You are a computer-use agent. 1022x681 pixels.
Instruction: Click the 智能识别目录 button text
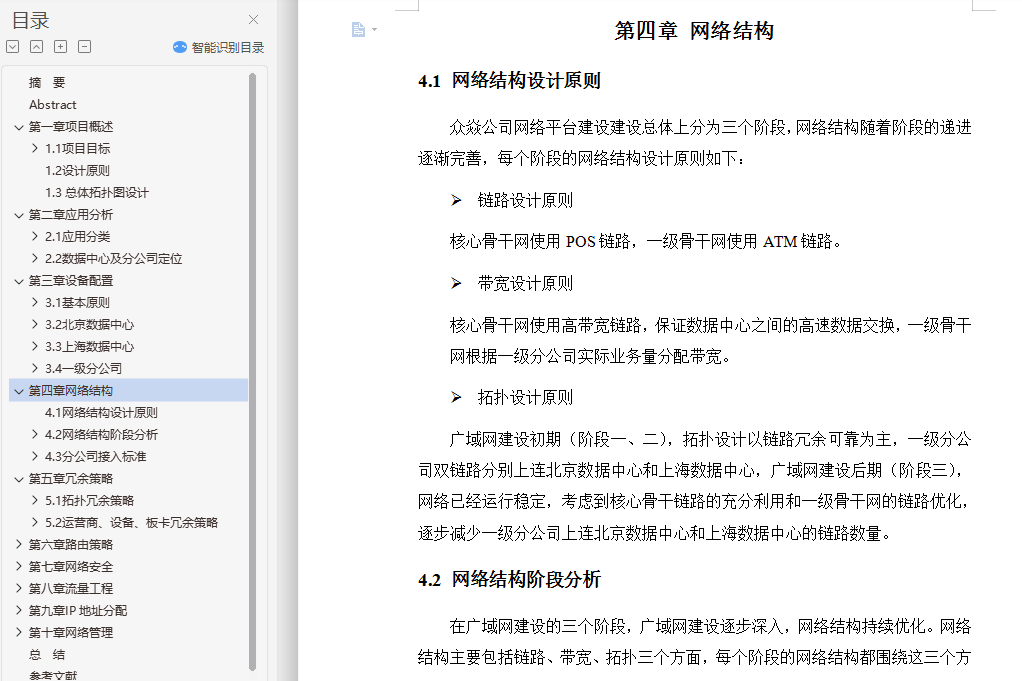227,47
